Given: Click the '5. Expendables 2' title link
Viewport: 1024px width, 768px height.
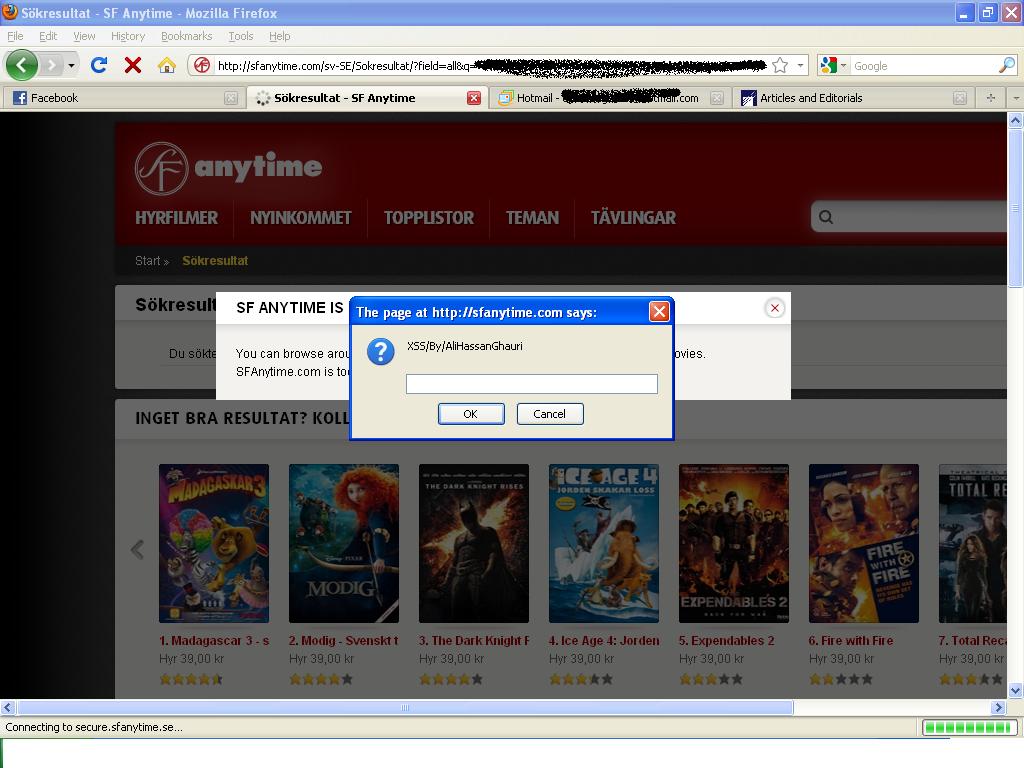Looking at the screenshot, I should coord(726,641).
